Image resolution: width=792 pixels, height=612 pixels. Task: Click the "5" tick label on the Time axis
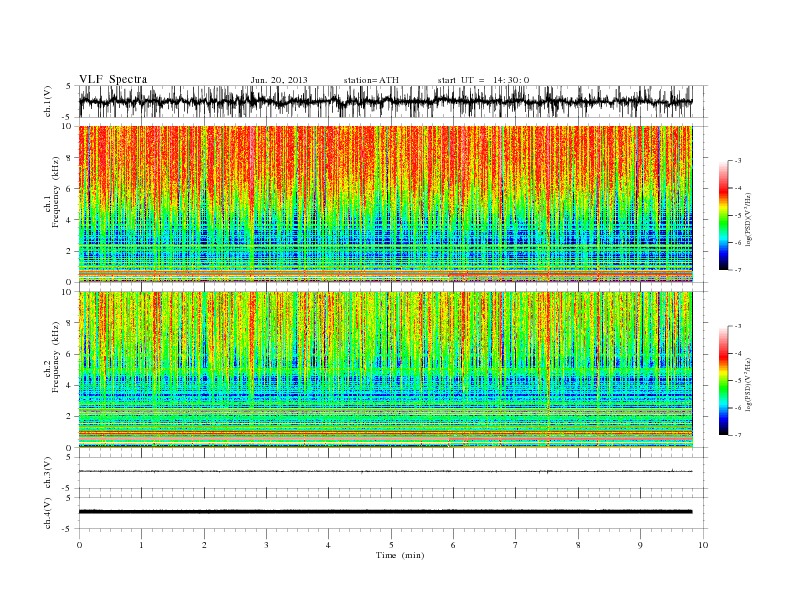point(391,545)
